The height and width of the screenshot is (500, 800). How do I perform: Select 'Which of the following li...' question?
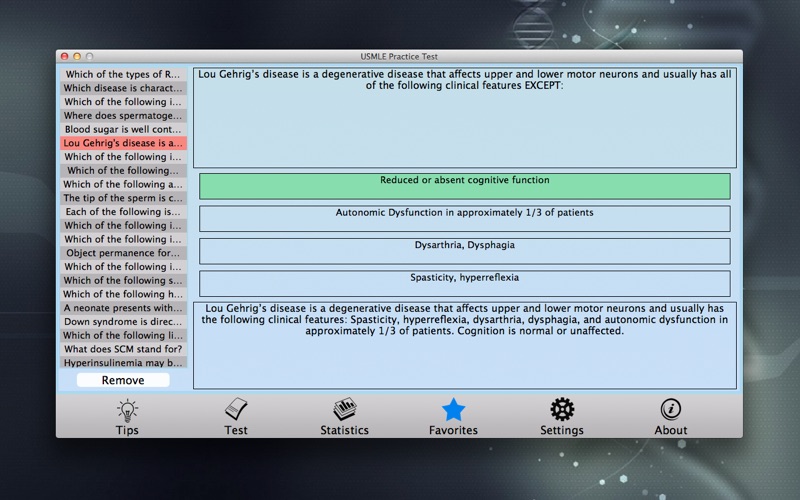pyautogui.click(x=123, y=336)
